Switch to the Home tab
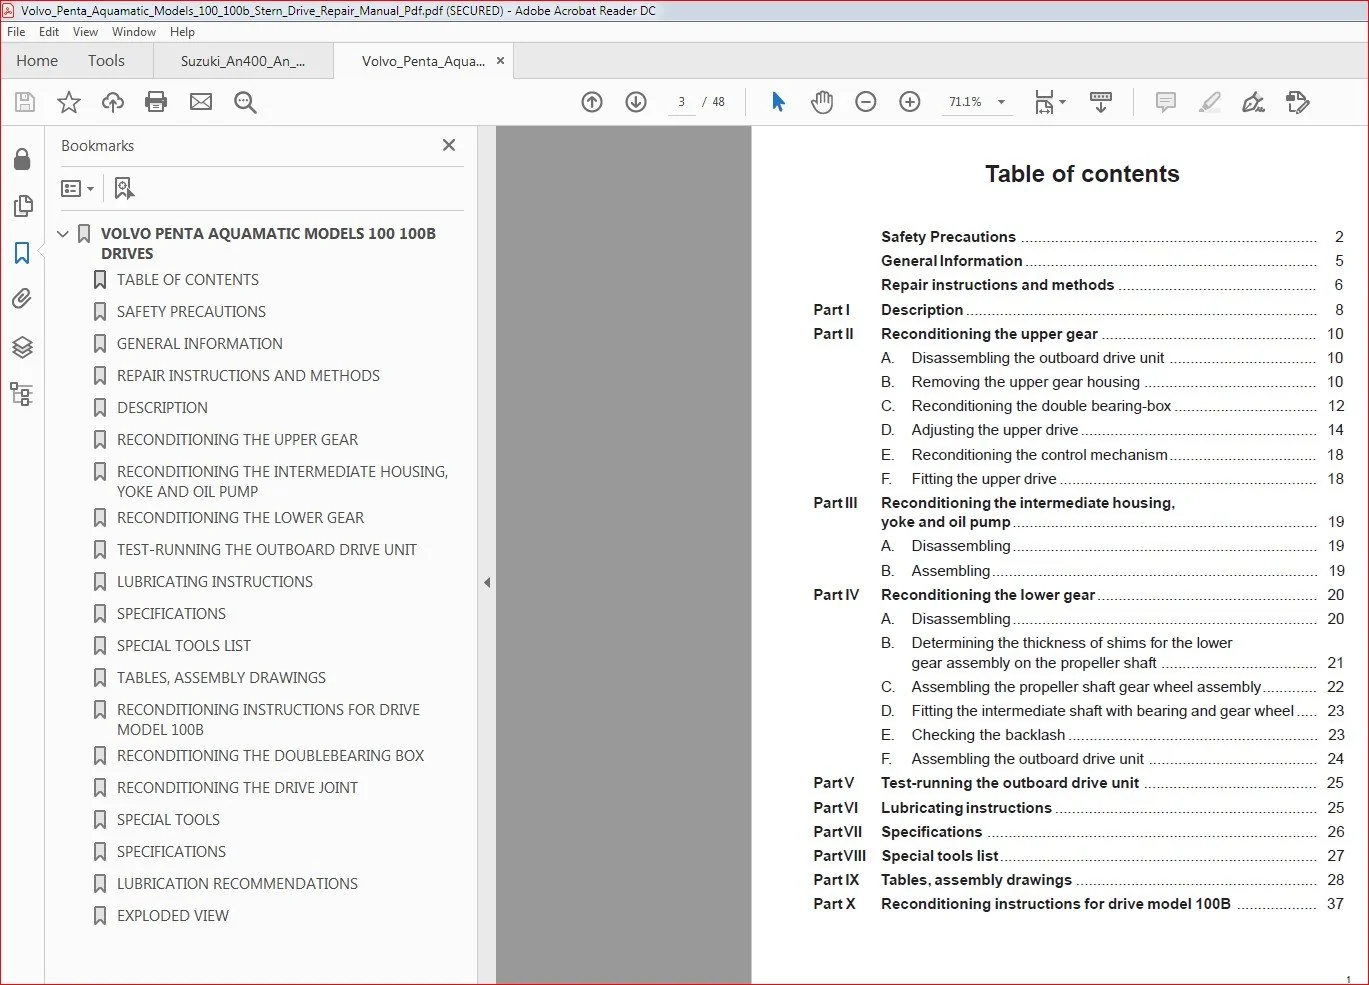1369x985 pixels. click(37, 61)
